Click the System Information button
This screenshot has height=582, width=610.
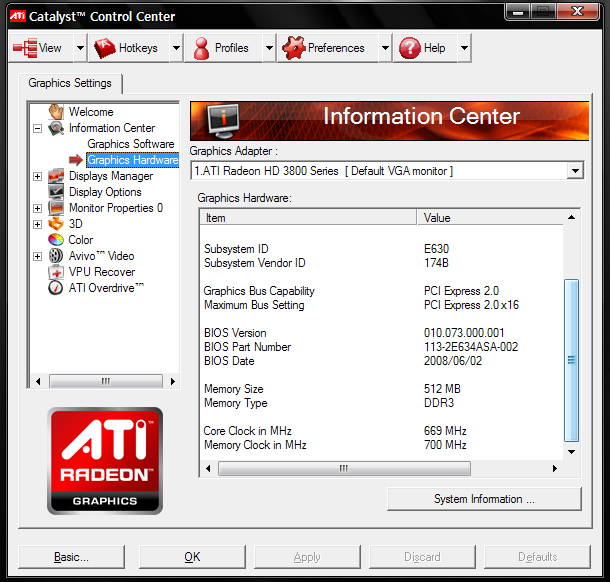[484, 499]
